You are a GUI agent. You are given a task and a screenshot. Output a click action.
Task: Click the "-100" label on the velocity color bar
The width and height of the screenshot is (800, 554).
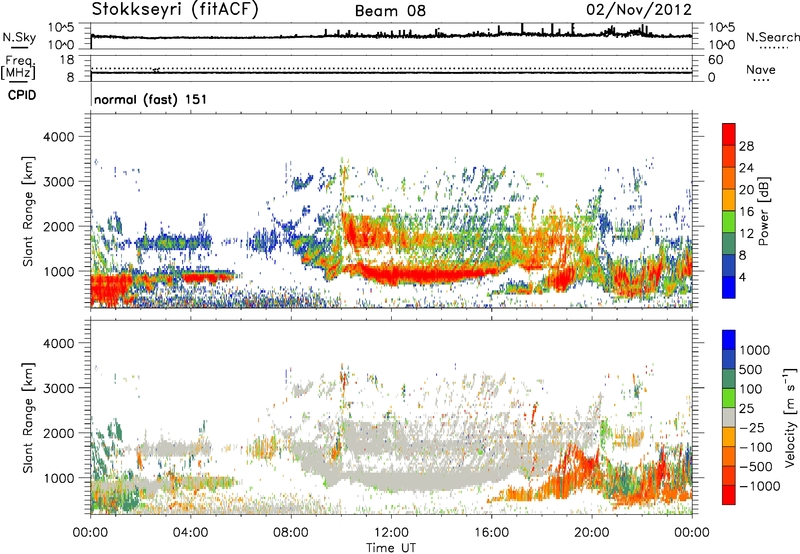pyautogui.click(x=756, y=447)
